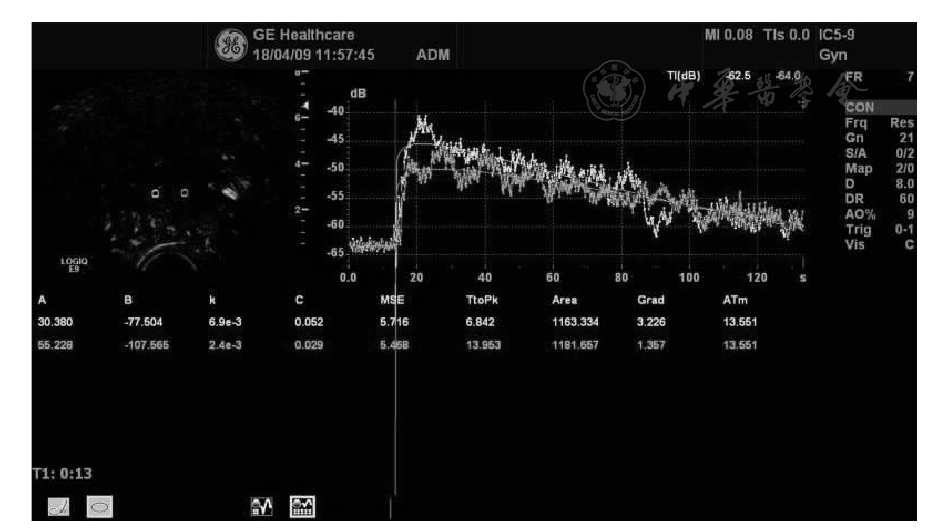Click the borderless waveform curve icon

(x=261, y=509)
